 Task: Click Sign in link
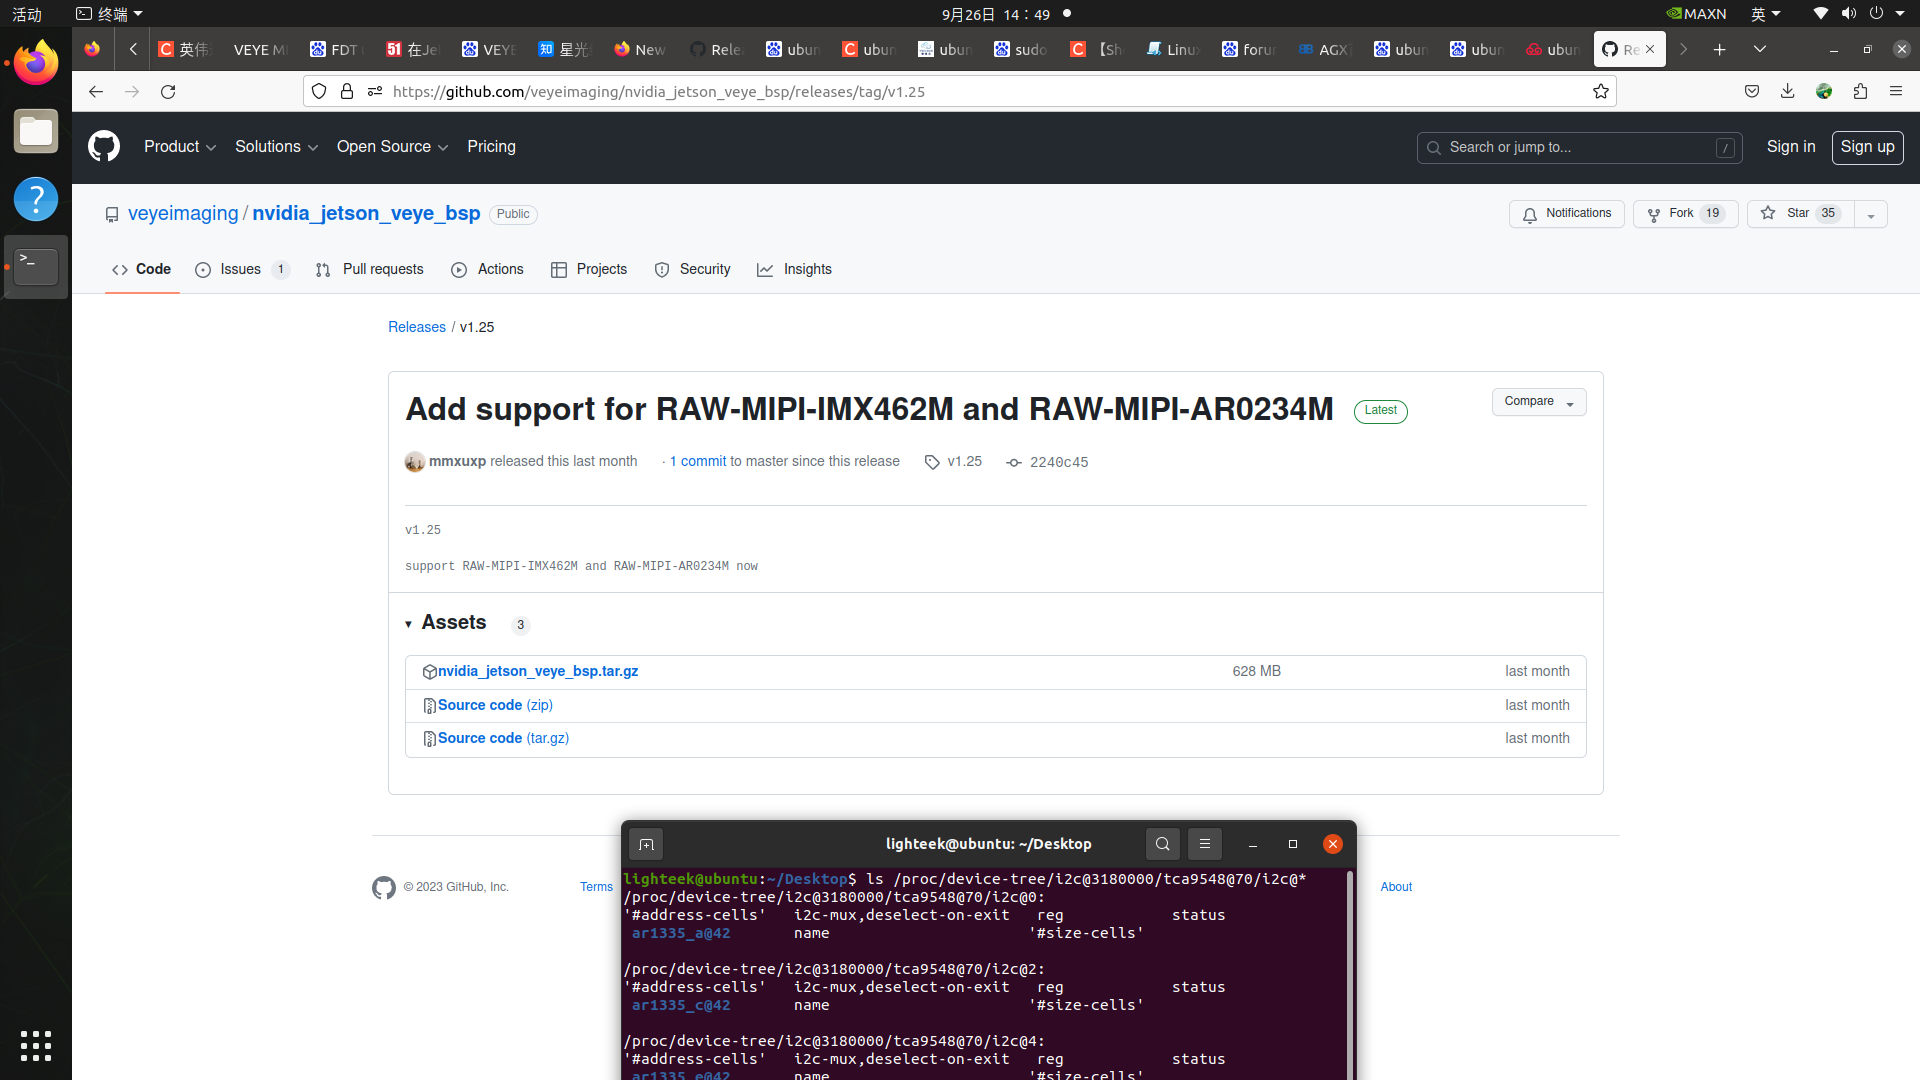[1790, 146]
